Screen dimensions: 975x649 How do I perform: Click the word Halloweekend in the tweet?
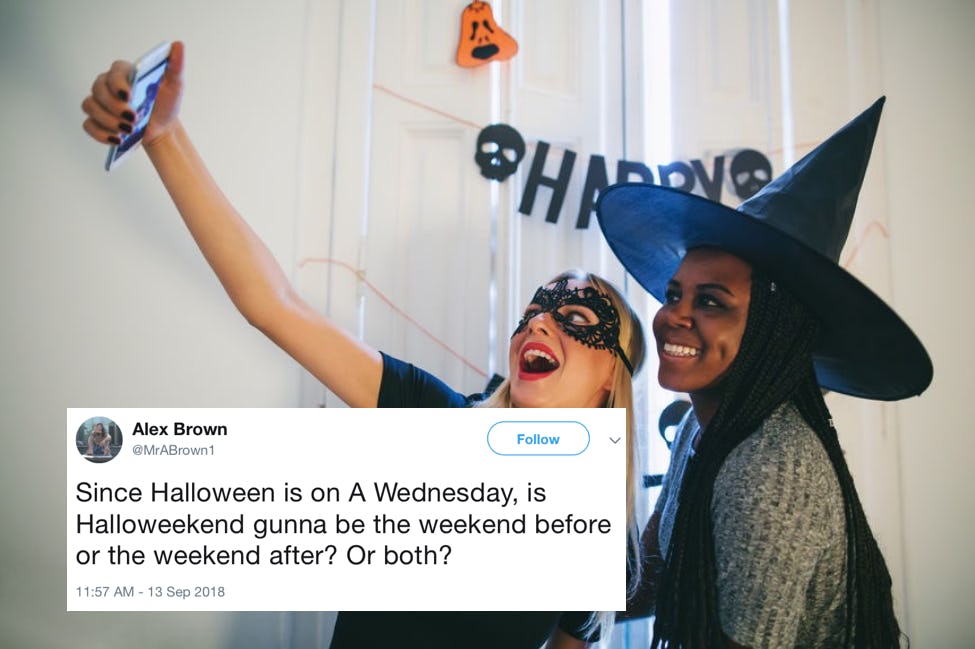[161, 525]
